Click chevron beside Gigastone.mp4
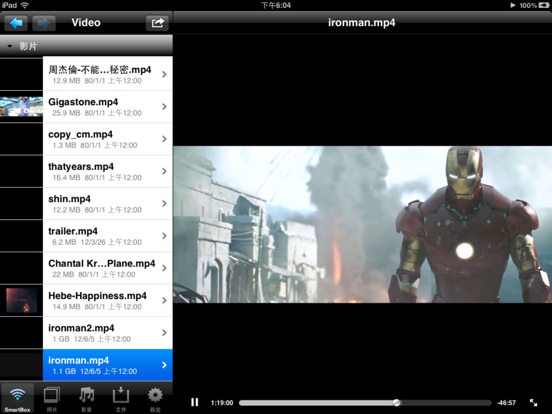 [164, 107]
